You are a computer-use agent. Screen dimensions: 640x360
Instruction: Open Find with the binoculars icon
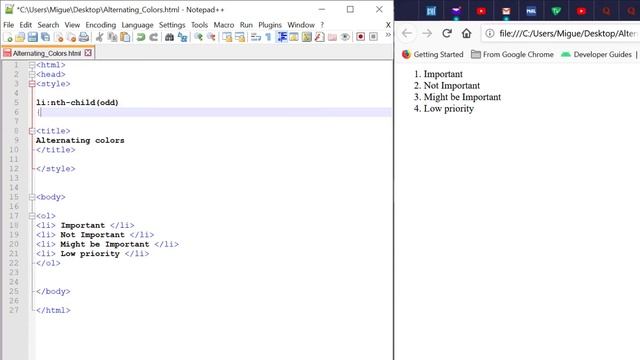pos(169,37)
